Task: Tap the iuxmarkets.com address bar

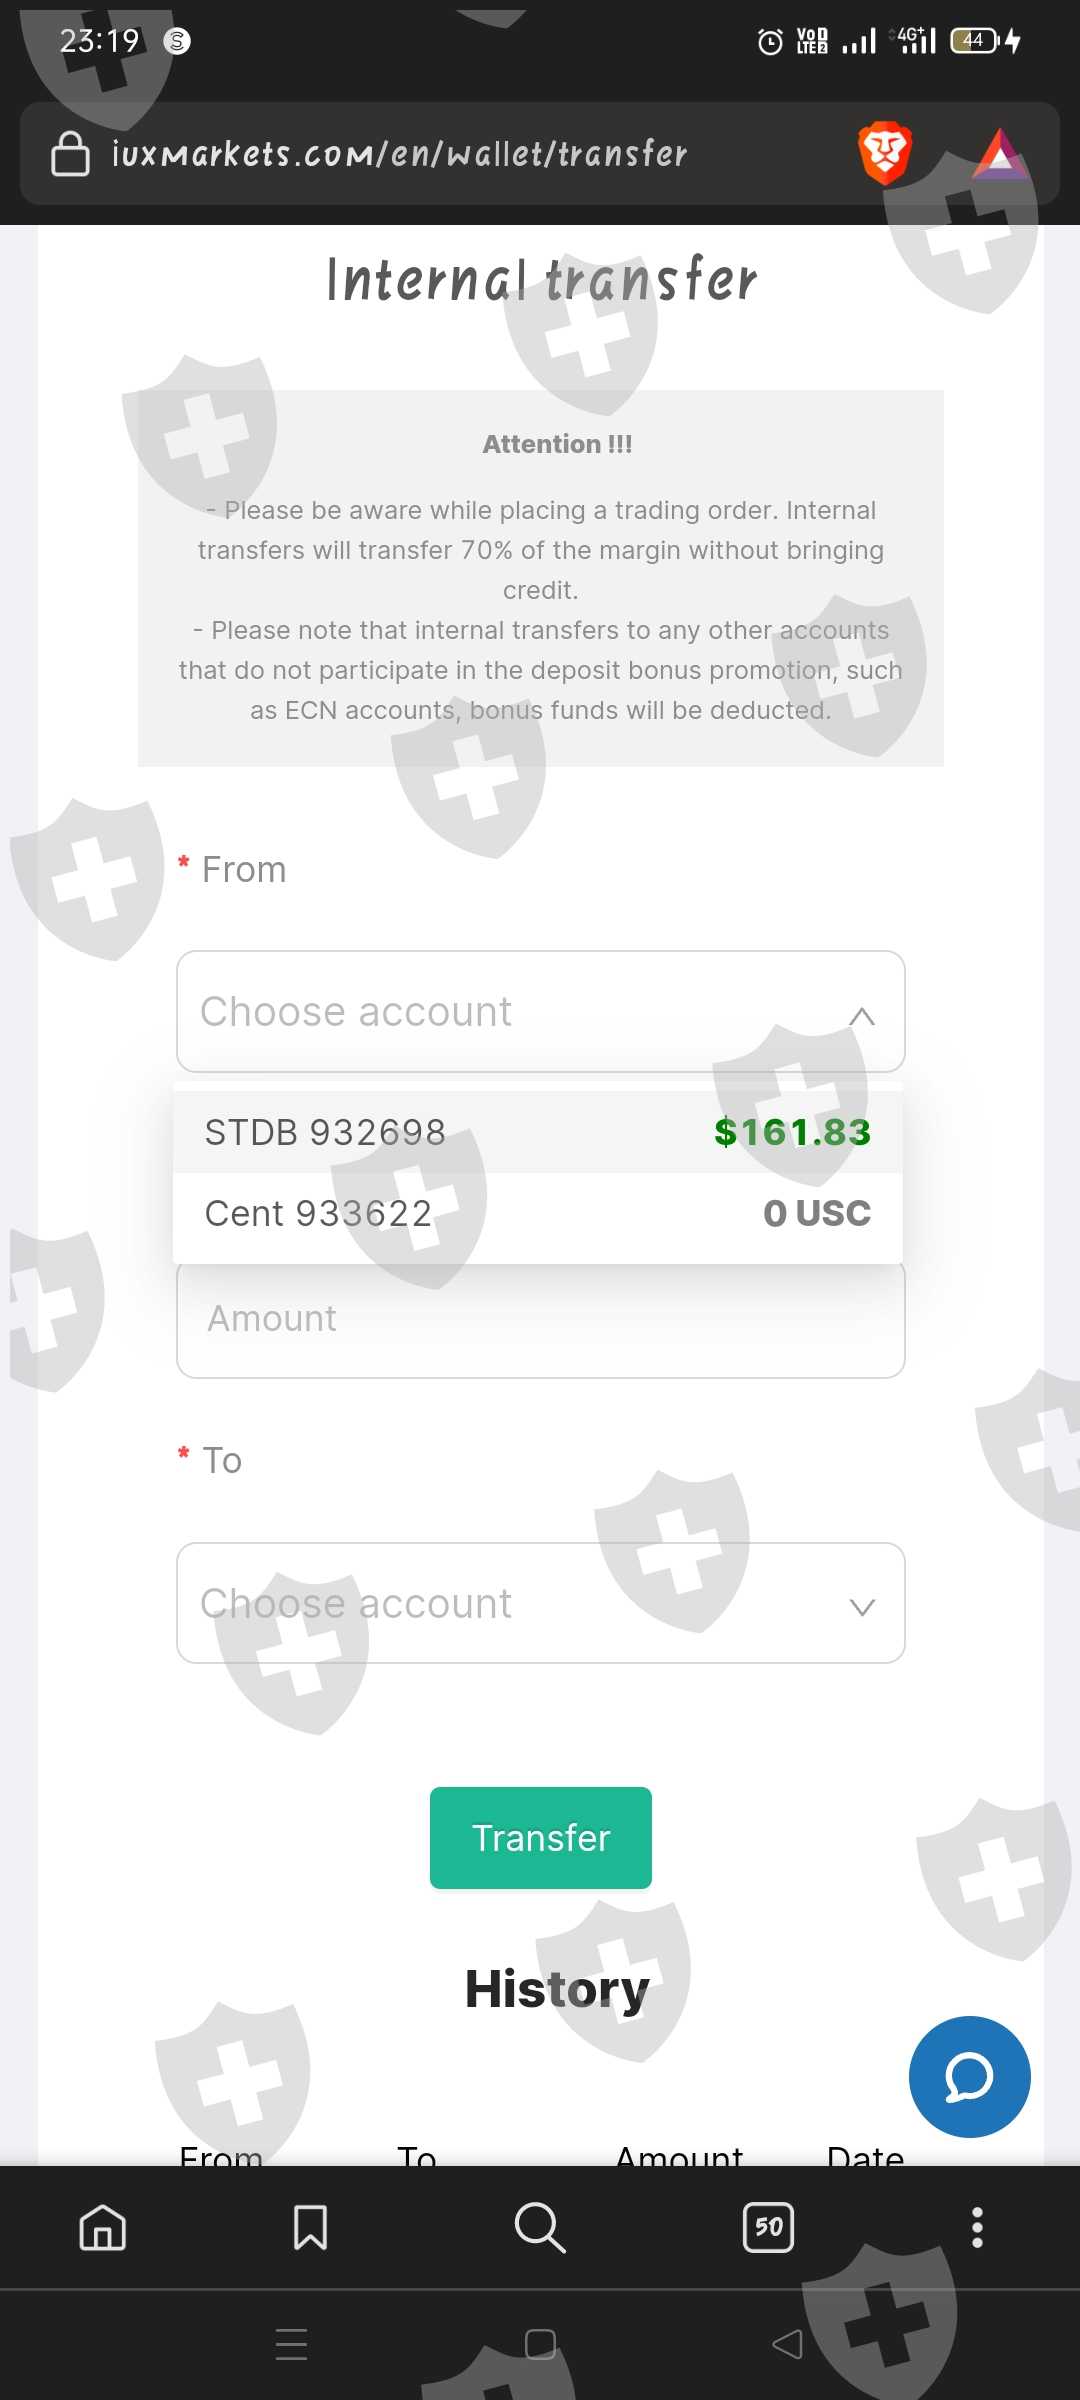Action: click(x=400, y=154)
